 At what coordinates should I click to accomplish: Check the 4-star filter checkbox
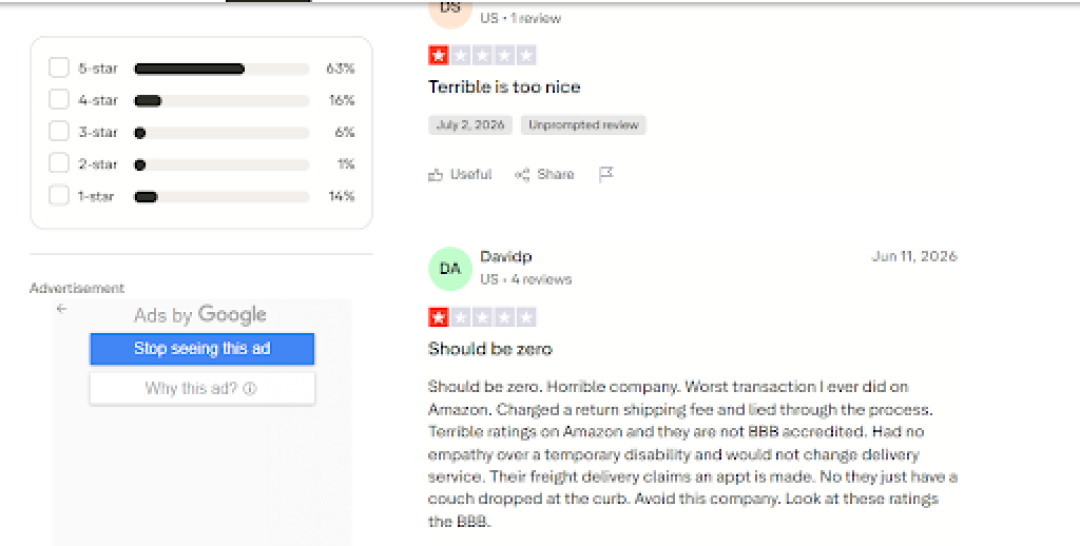59,100
